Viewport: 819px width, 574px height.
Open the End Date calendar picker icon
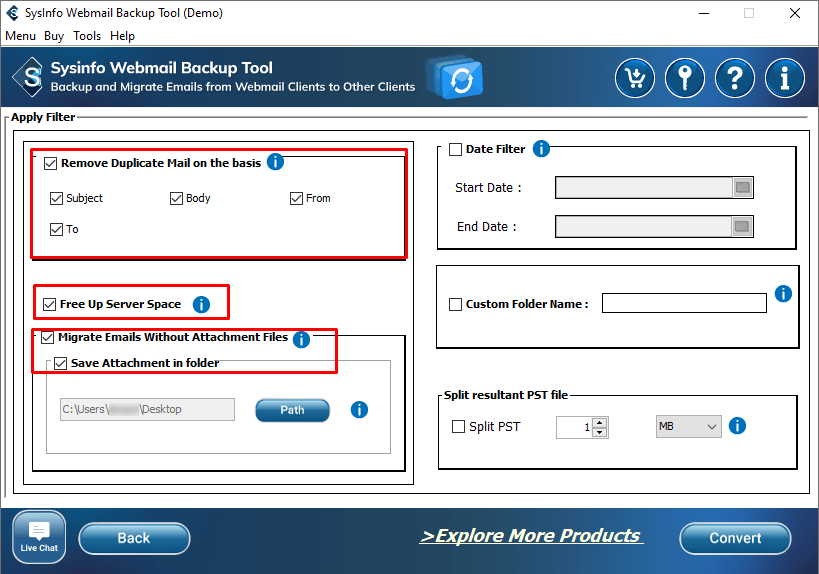coord(742,227)
